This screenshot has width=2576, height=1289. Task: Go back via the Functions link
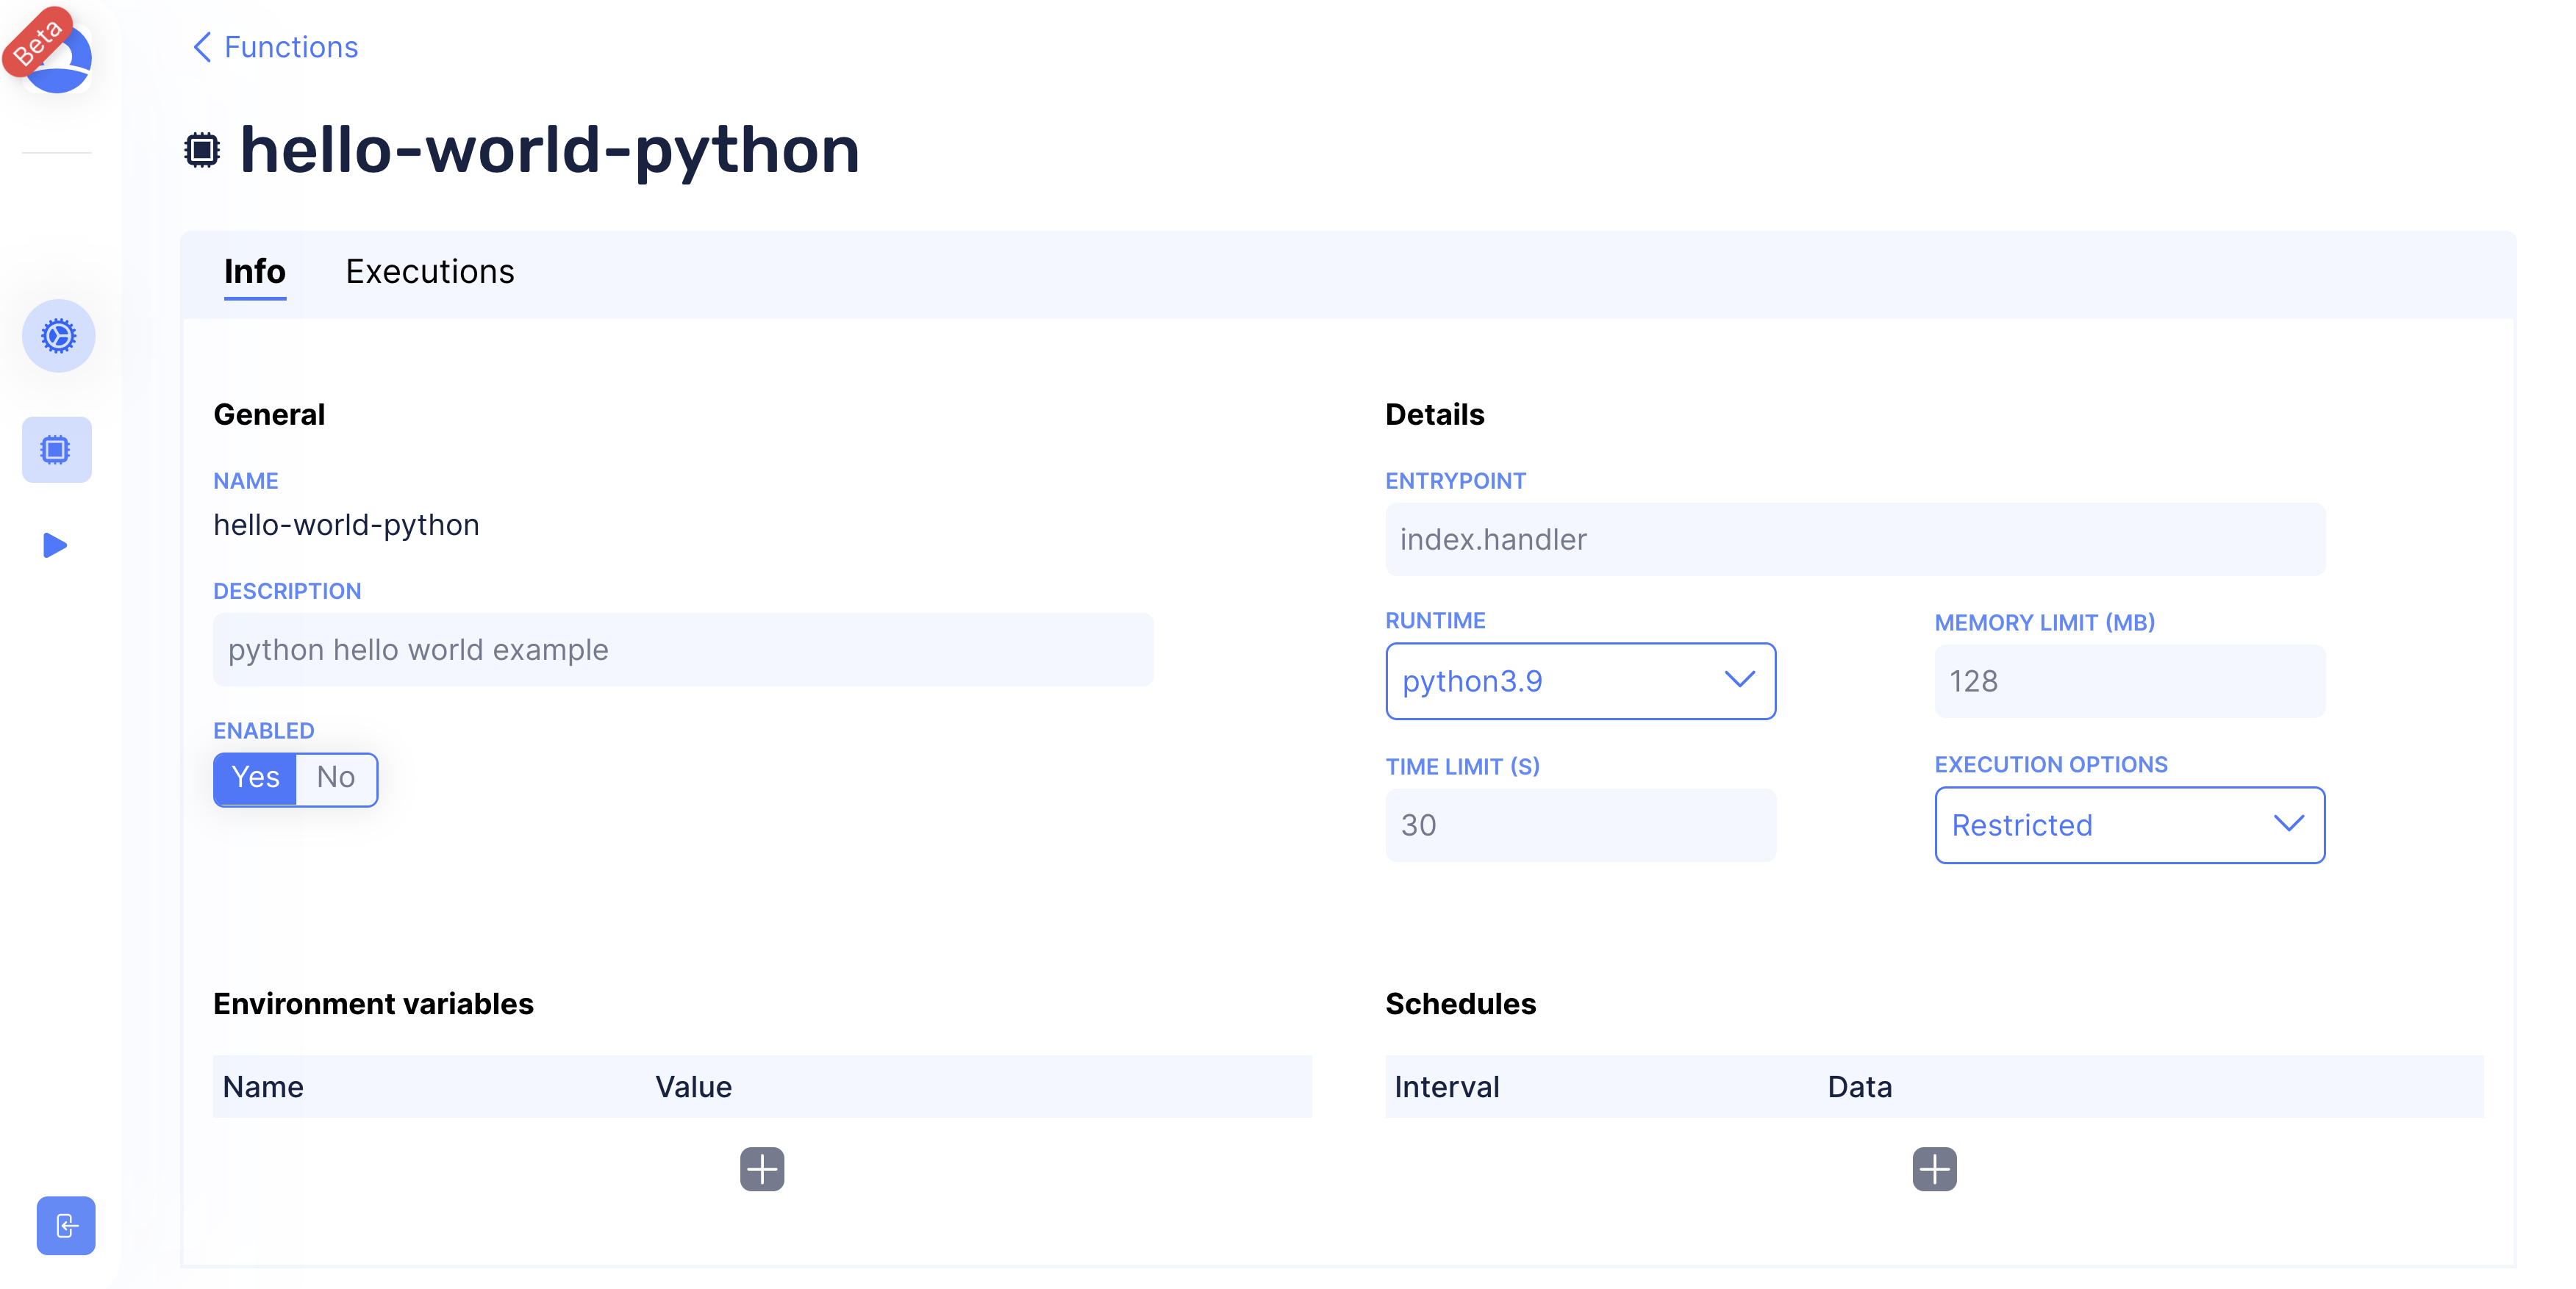coord(290,47)
